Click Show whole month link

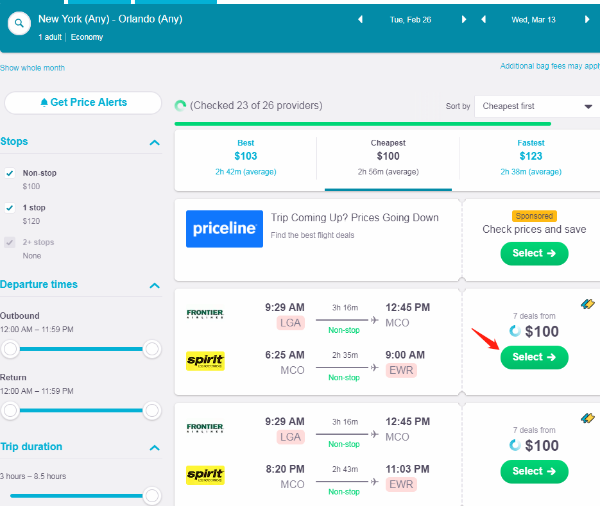(x=33, y=68)
